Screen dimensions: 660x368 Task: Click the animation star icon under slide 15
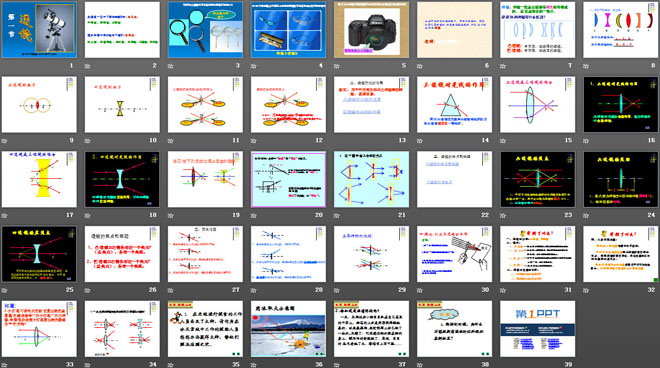pyautogui.click(x=503, y=141)
